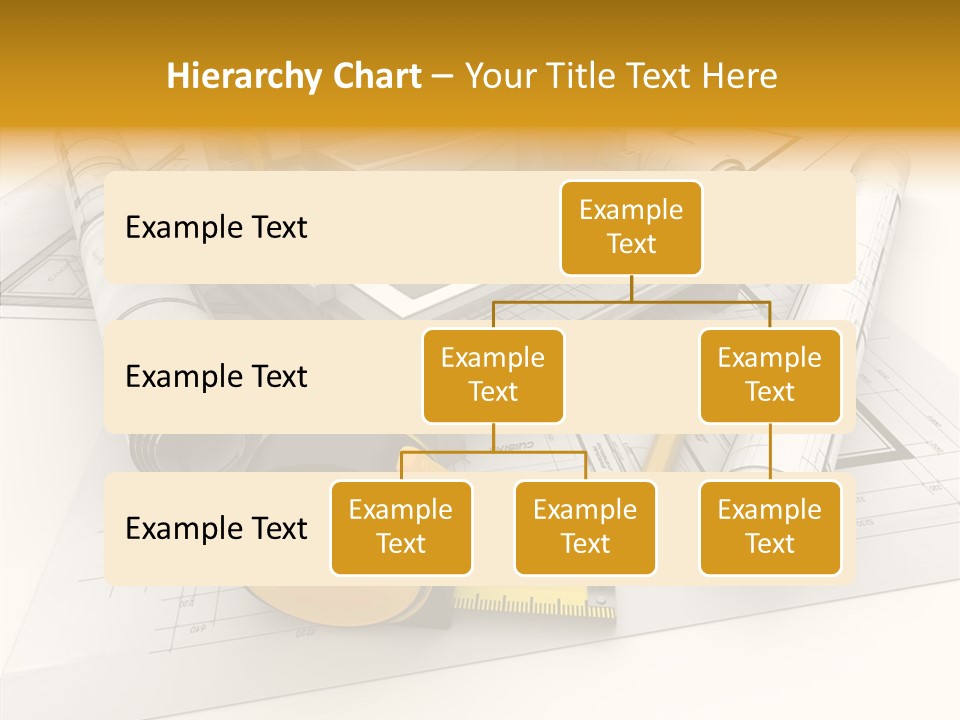960x720 pixels.
Task: Select the bottom-row leftmost Example Text box
Action: click(401, 528)
